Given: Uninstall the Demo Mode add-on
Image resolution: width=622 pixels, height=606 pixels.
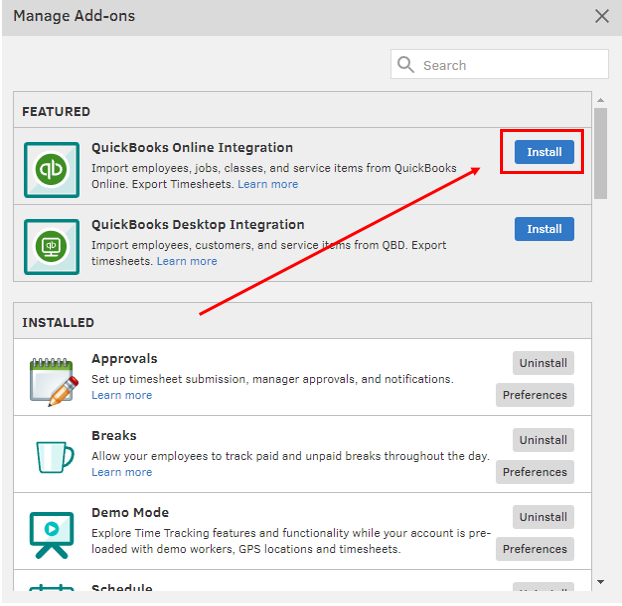Looking at the screenshot, I should [x=543, y=517].
